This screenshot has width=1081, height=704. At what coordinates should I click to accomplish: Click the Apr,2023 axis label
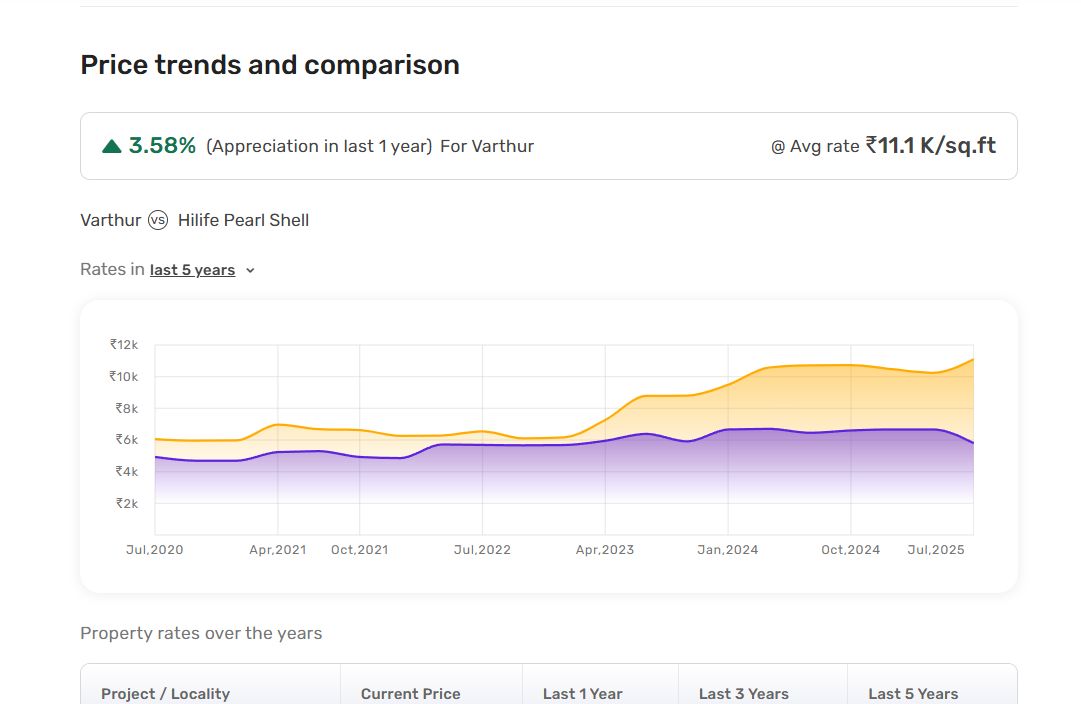(605, 550)
